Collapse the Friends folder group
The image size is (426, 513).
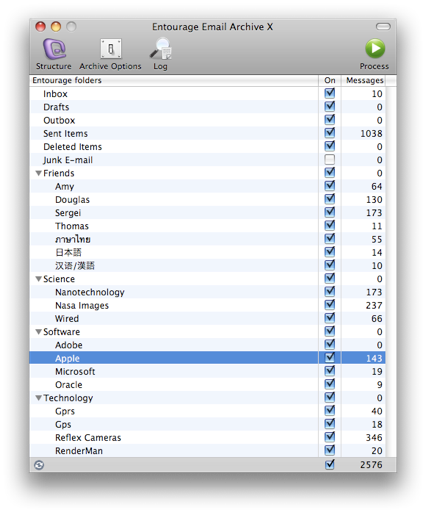point(39,173)
